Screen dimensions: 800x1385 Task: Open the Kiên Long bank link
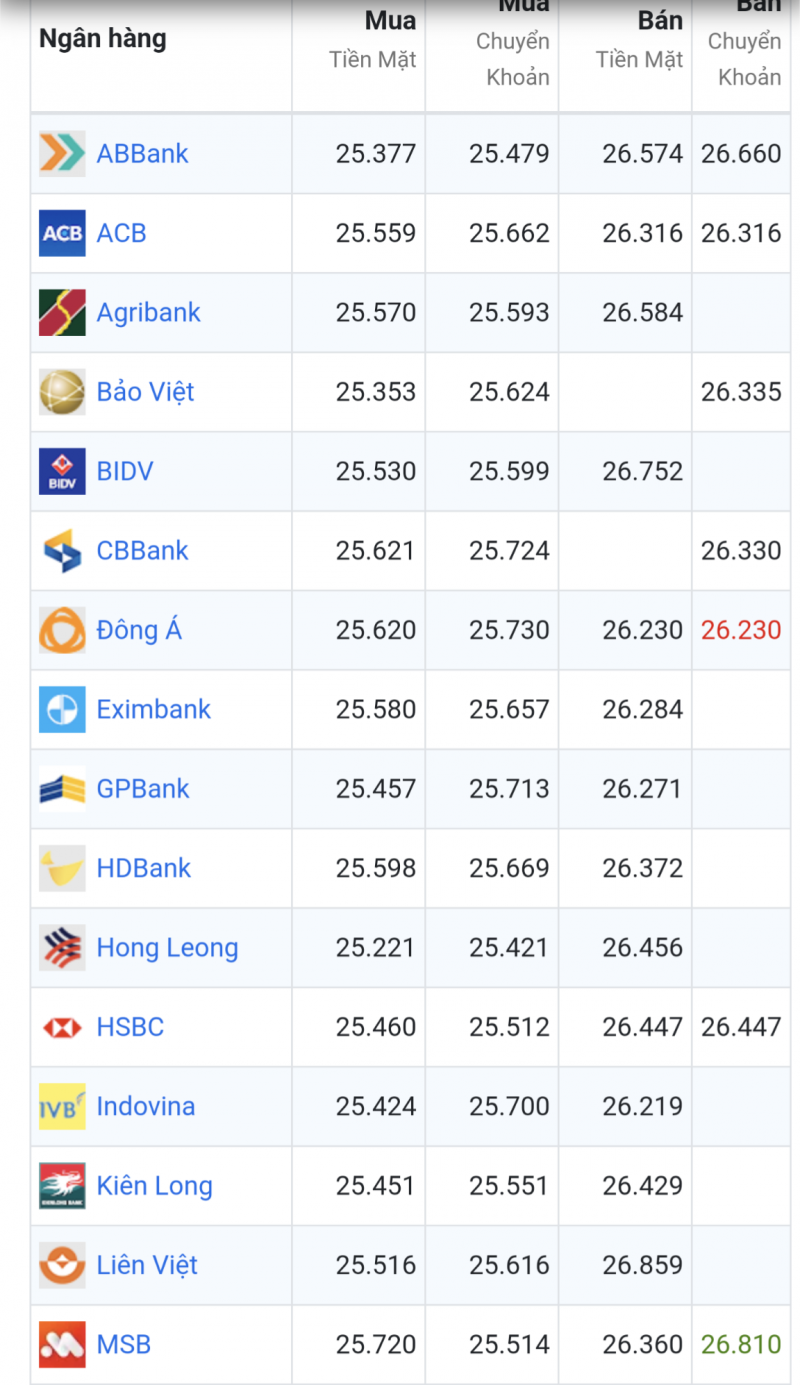click(x=154, y=1186)
